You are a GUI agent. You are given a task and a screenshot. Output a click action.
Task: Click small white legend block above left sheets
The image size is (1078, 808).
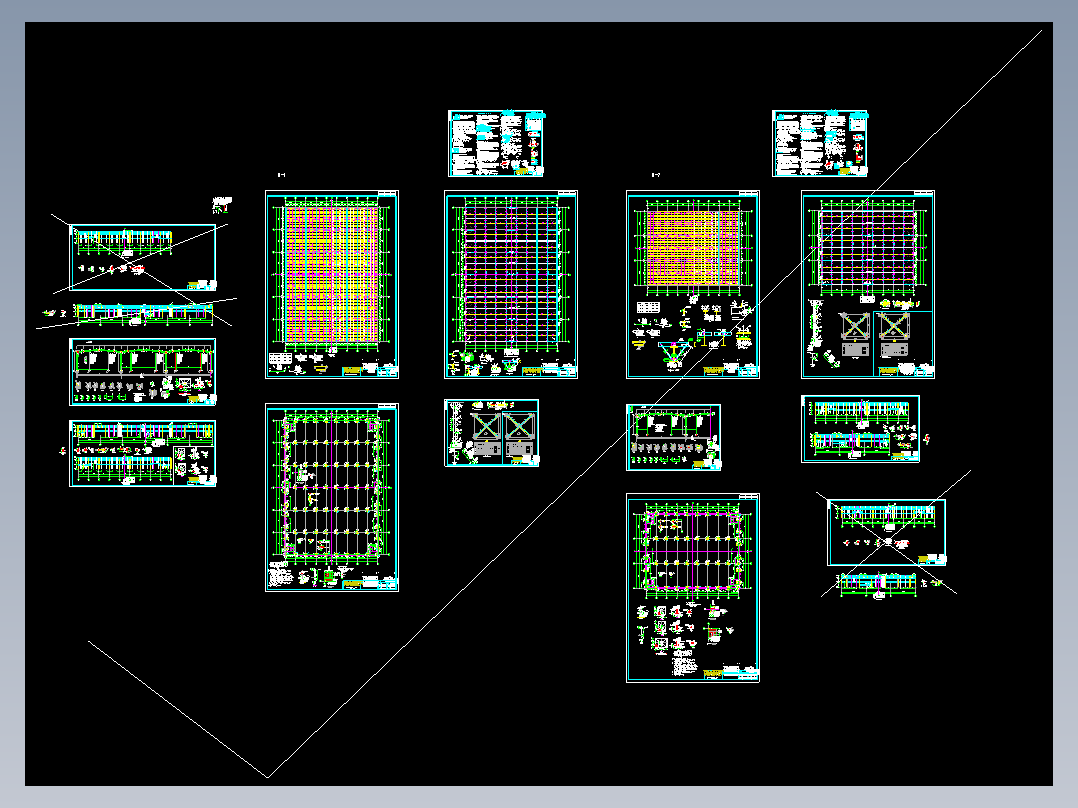coord(222,204)
